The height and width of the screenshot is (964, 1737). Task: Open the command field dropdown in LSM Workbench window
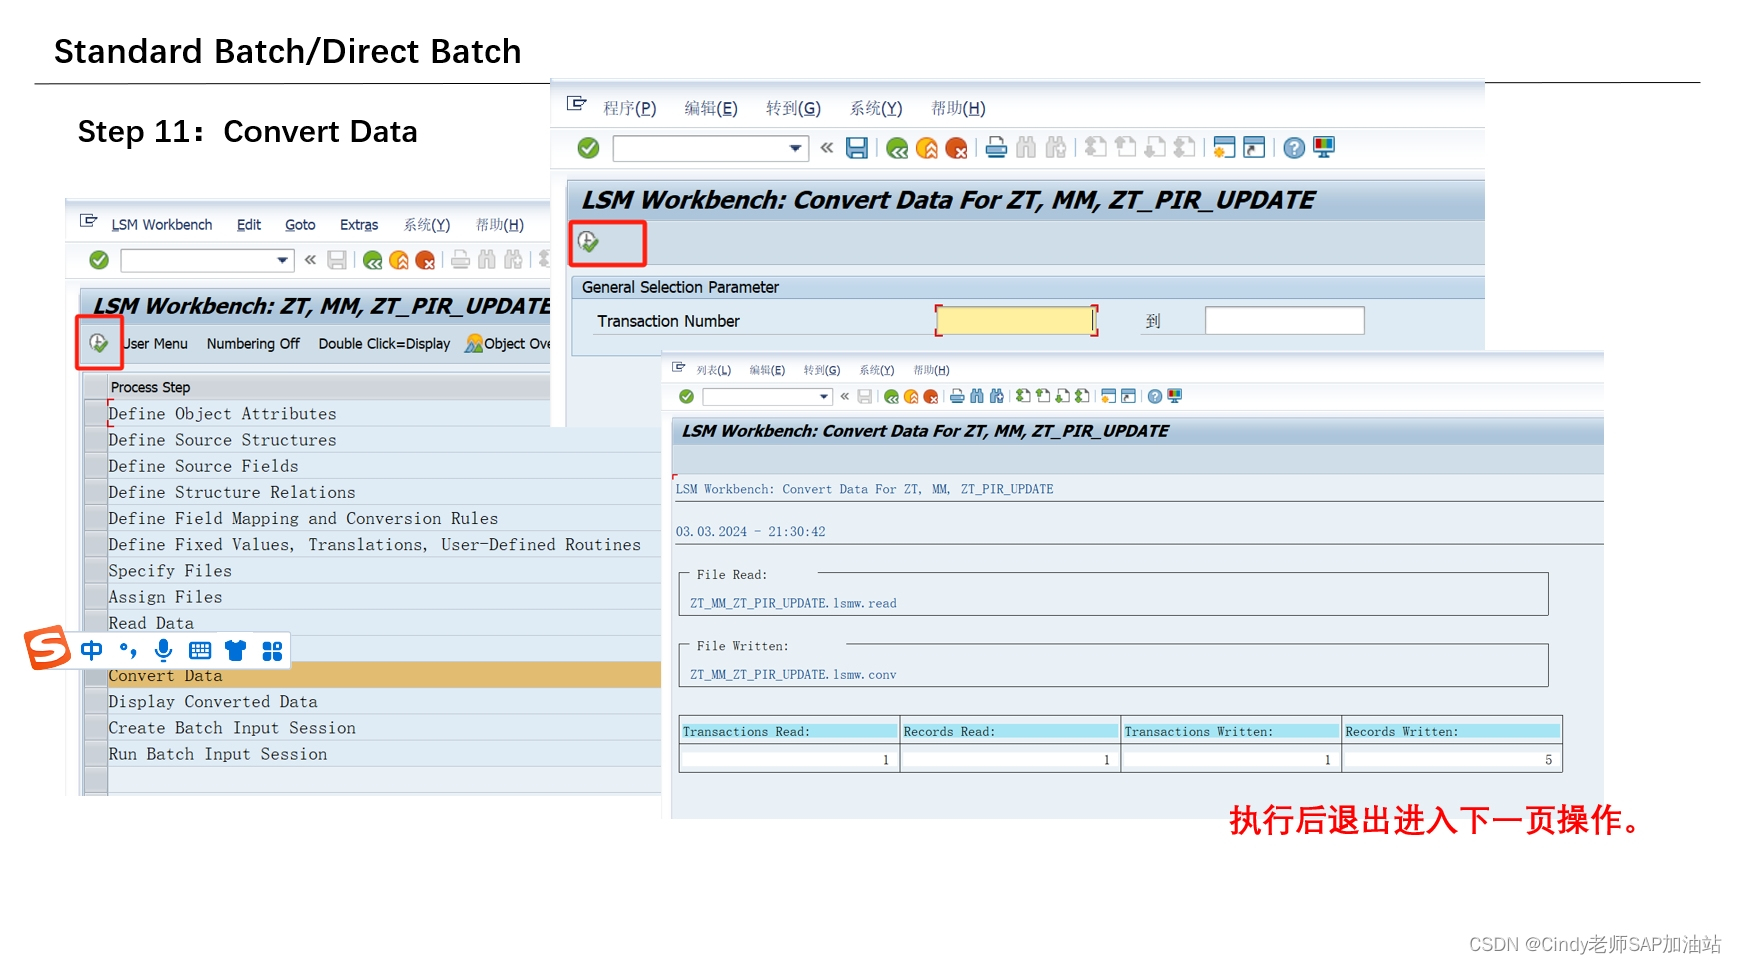coord(282,260)
